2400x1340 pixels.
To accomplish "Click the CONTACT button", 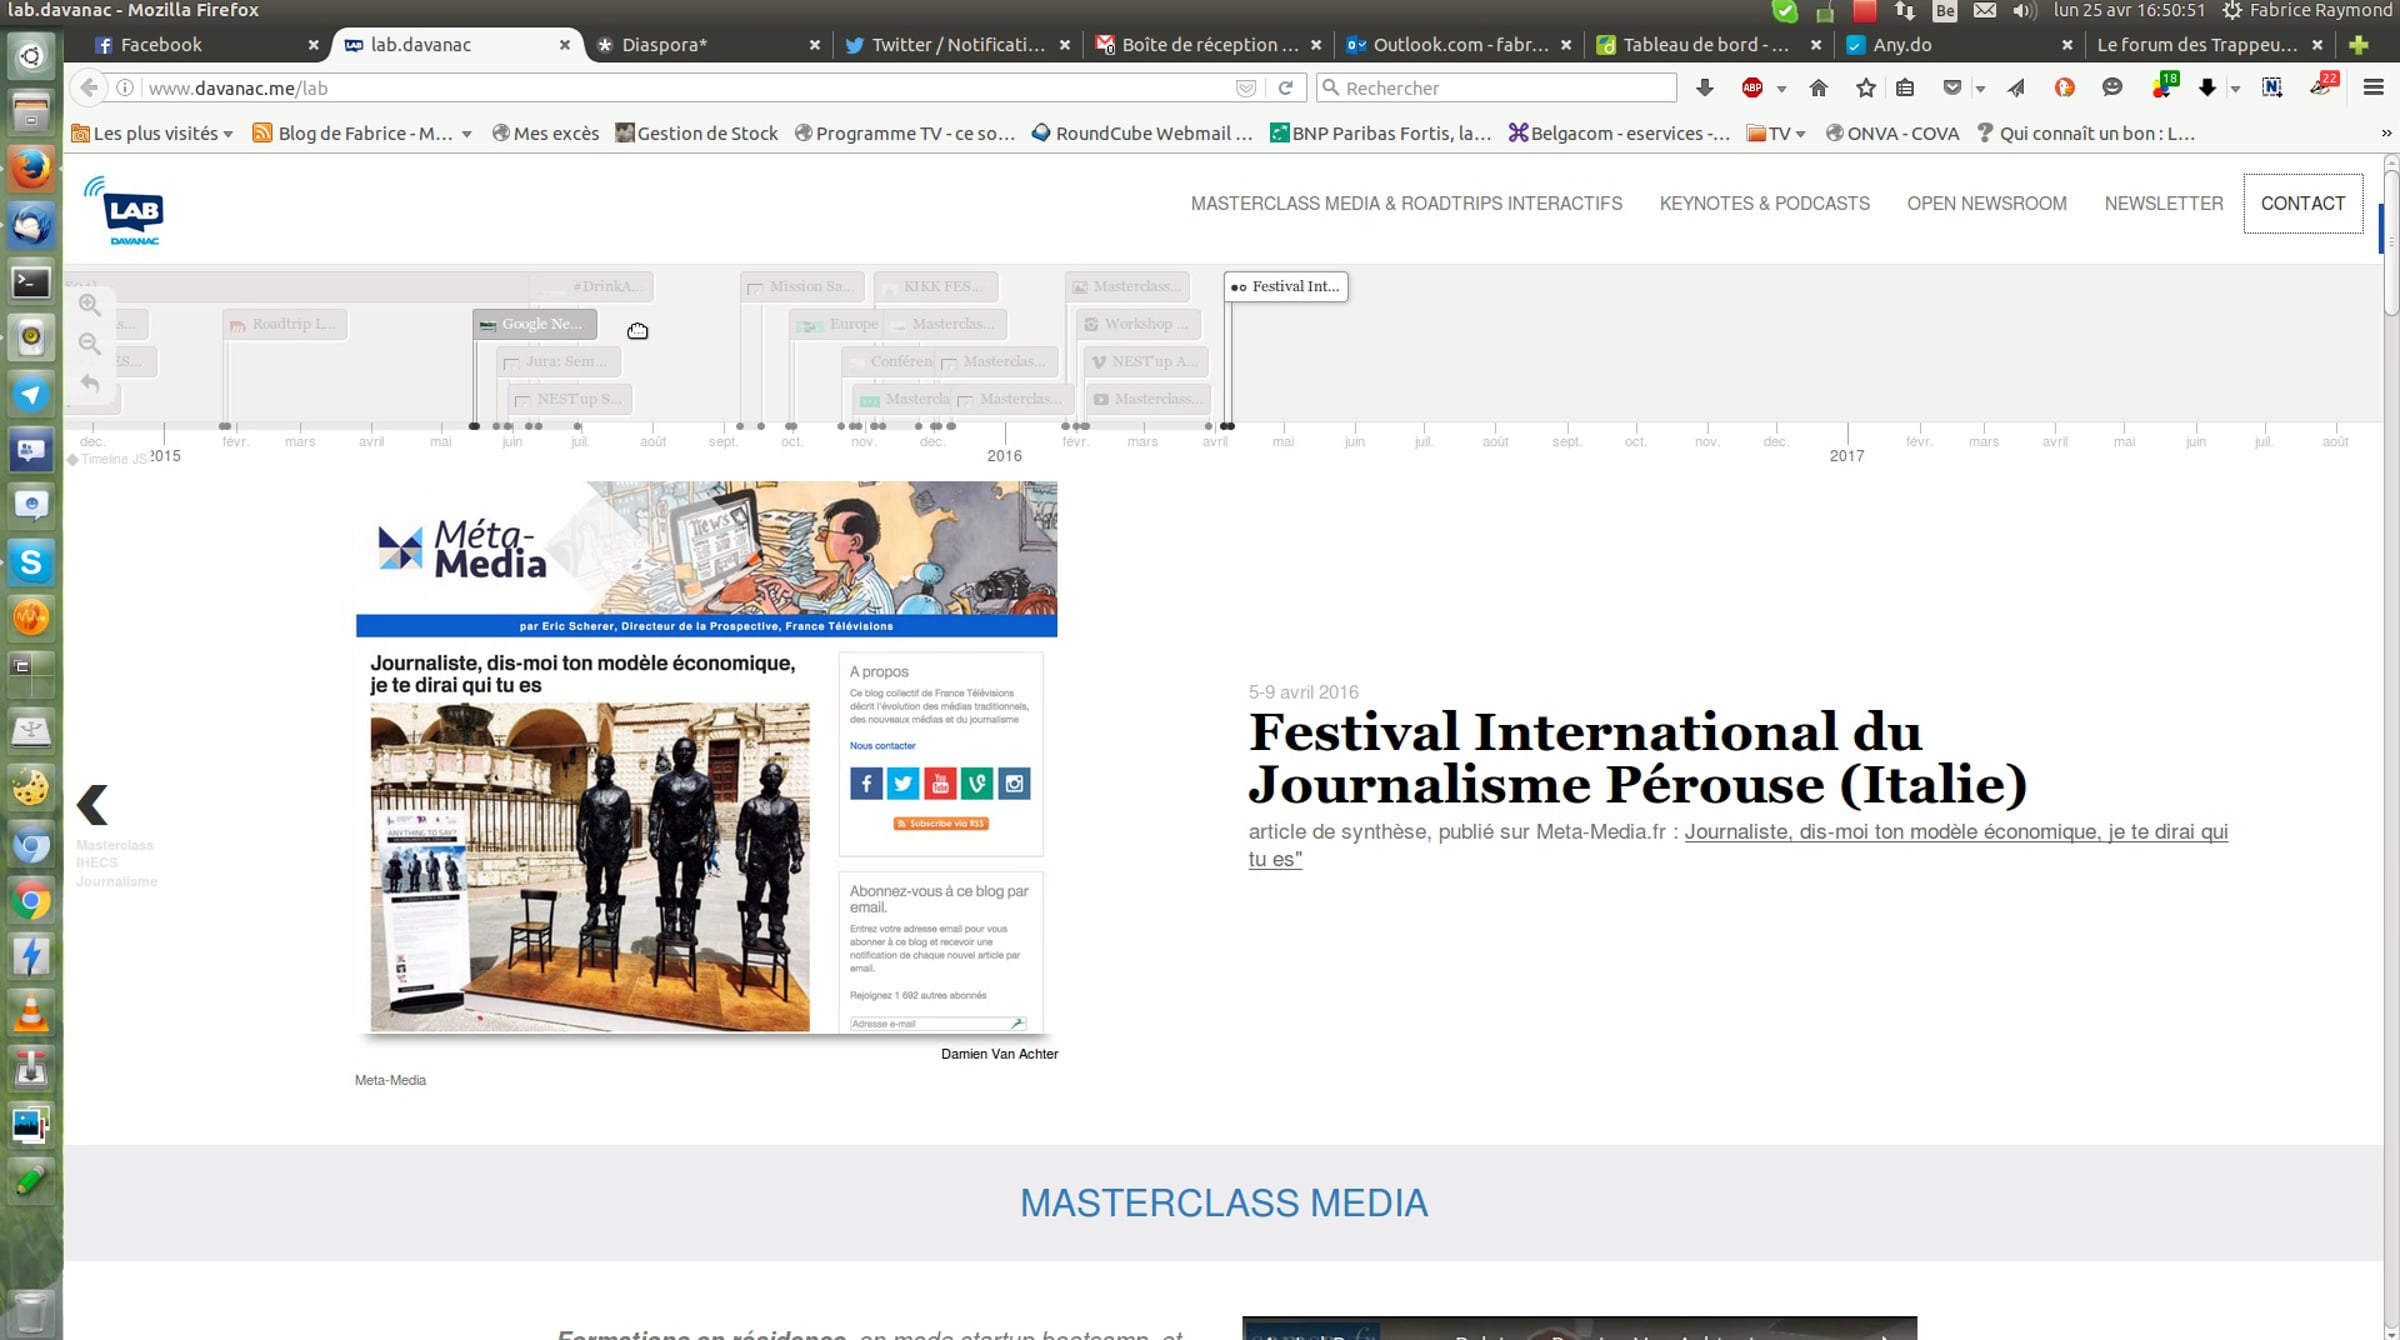I will point(2302,203).
